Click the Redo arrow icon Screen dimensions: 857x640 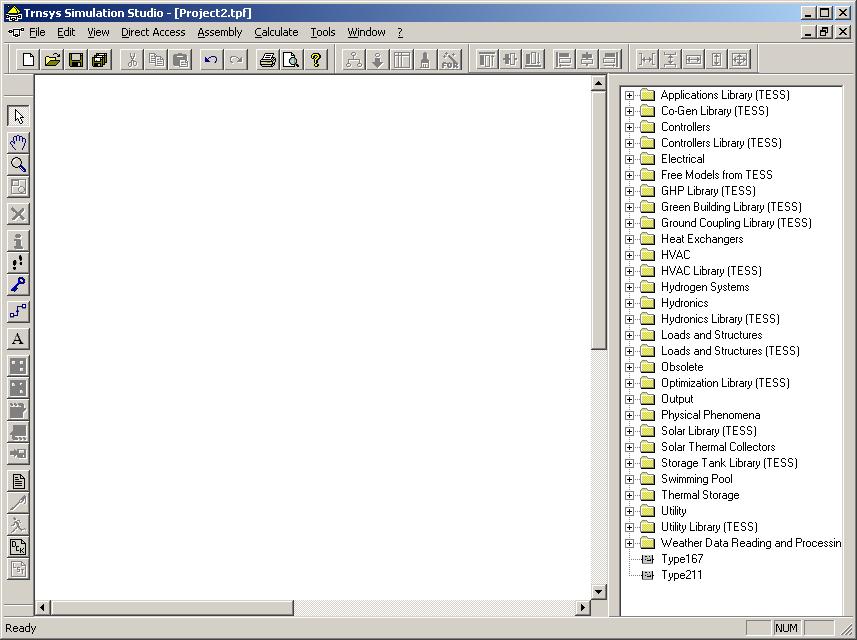[x=236, y=60]
